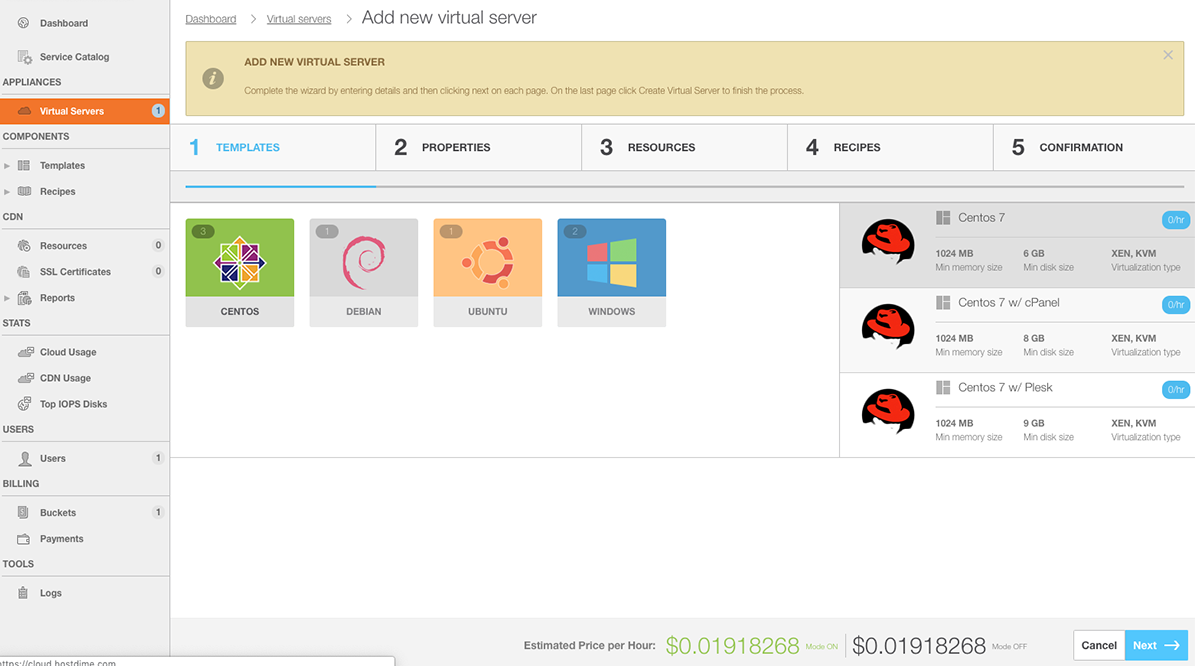1198x666 pixels.
Task: Click the Reports icon
Action: click(x=24, y=298)
